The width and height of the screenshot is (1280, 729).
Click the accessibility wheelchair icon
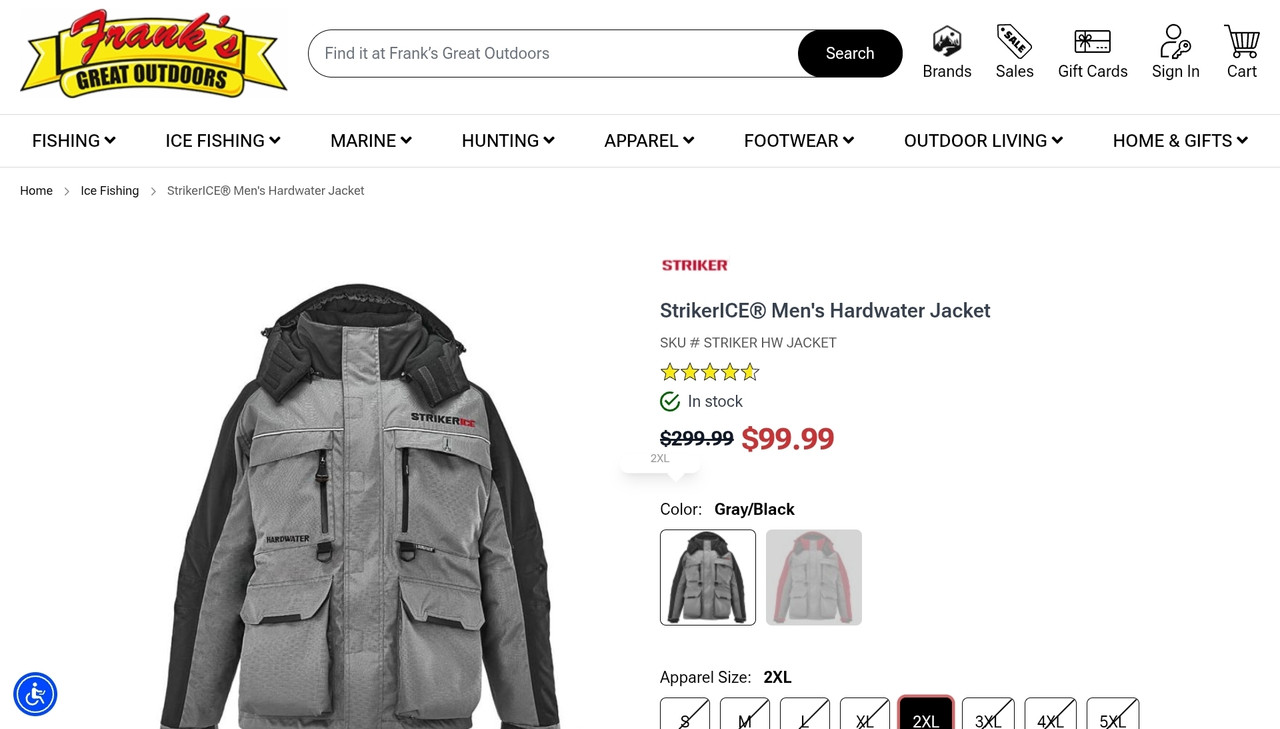coord(35,694)
